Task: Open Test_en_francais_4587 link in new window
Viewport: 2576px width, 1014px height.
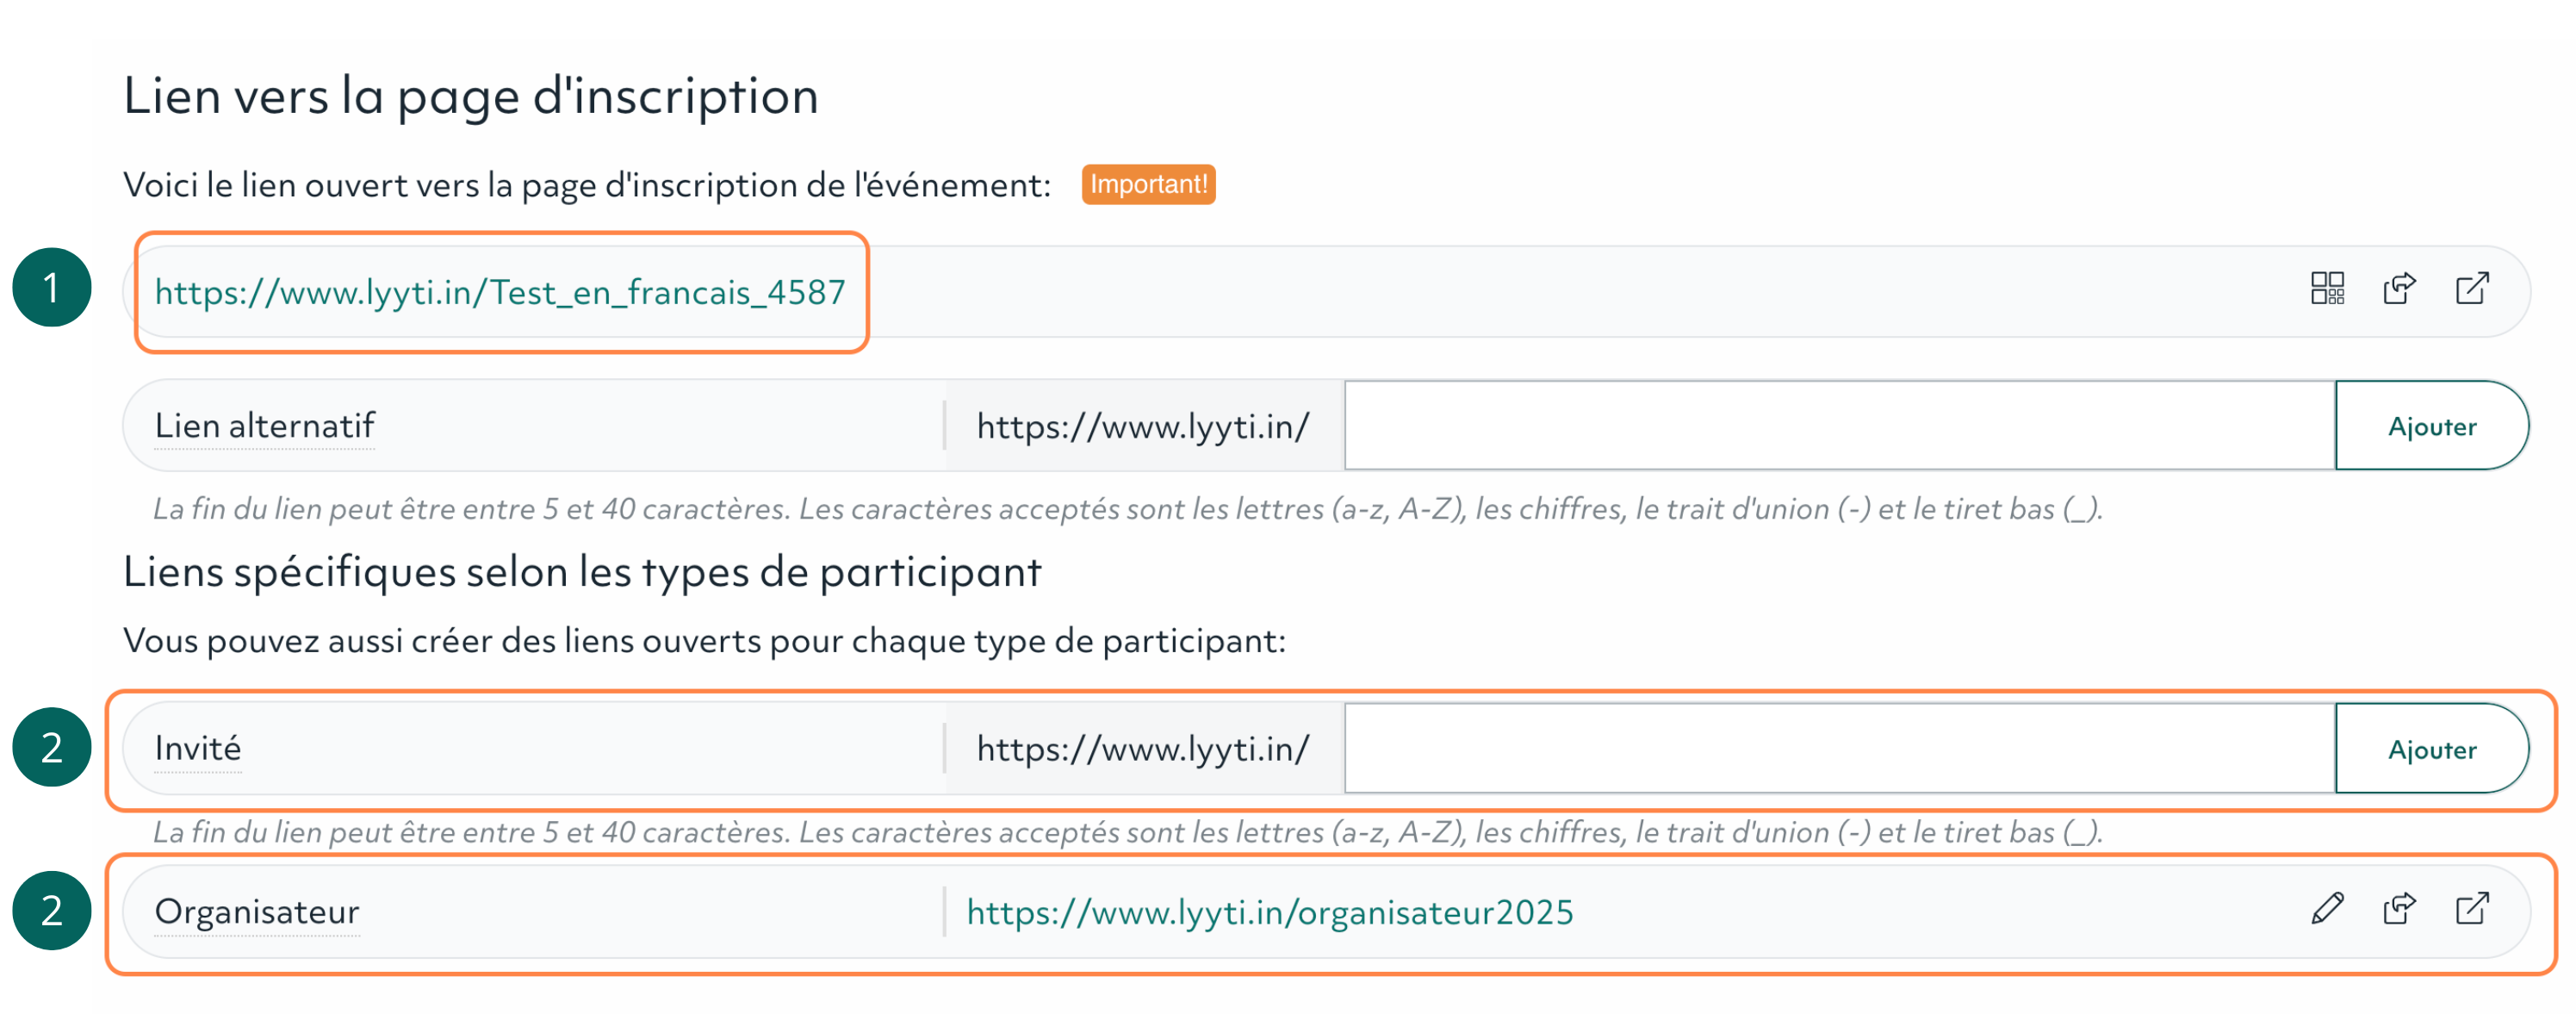Action: tap(2472, 289)
